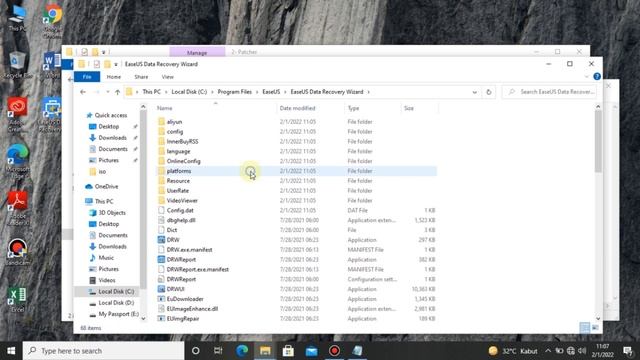Select the Dict file
The height and width of the screenshot is (360, 640).
click(x=172, y=230)
